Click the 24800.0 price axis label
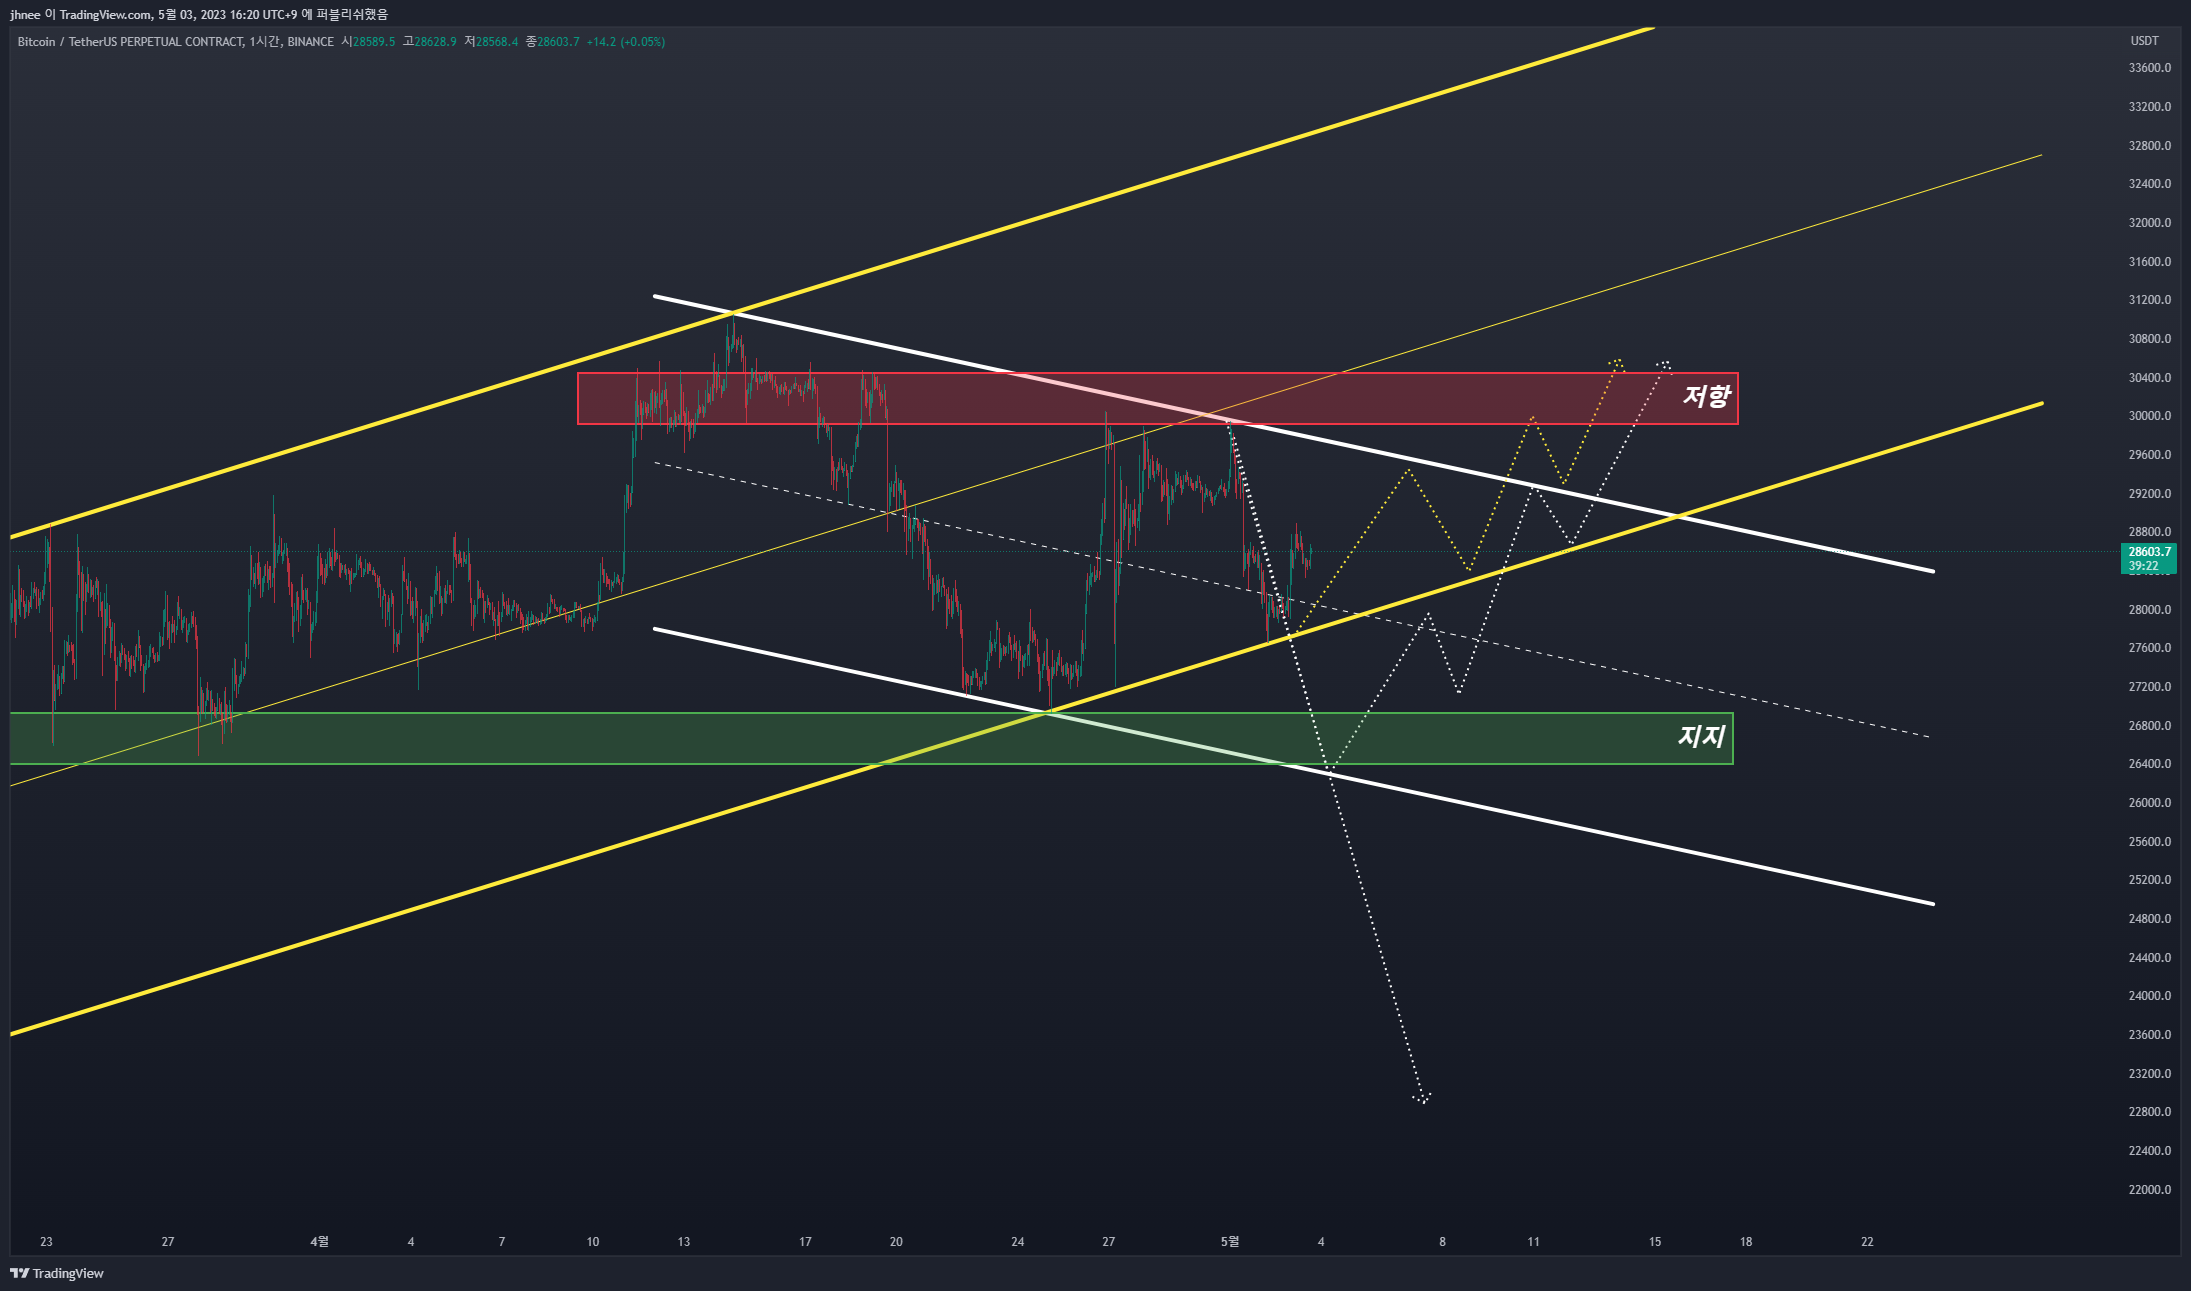The height and width of the screenshot is (1291, 2191). 2149,918
